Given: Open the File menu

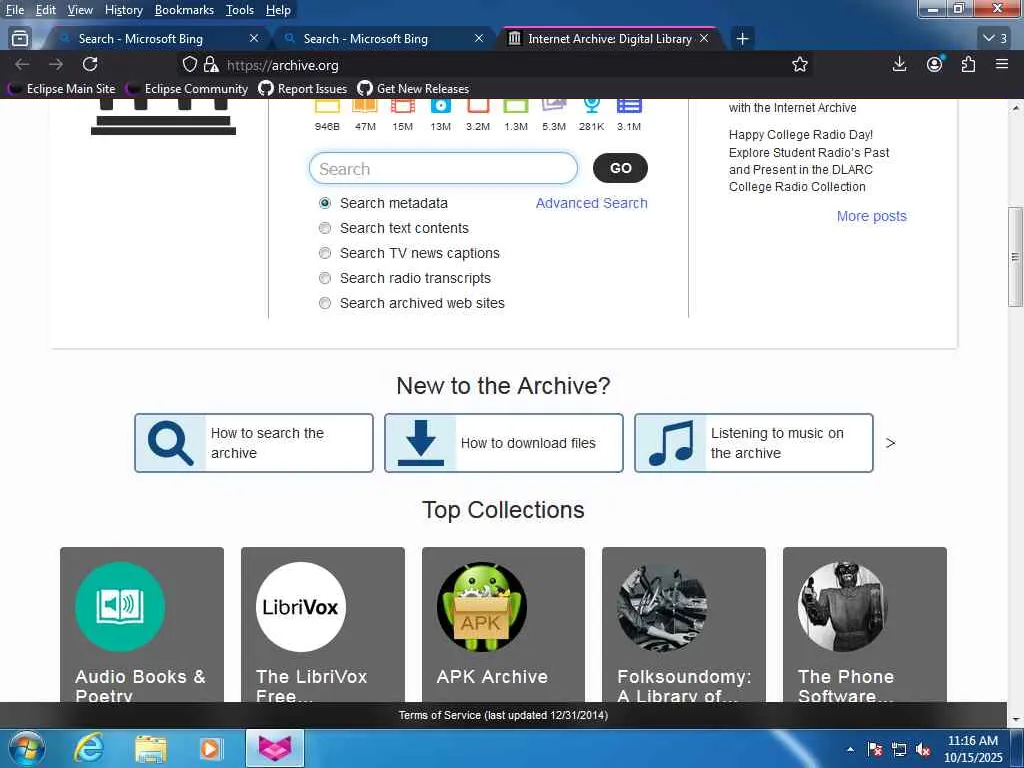Looking at the screenshot, I should (14, 10).
